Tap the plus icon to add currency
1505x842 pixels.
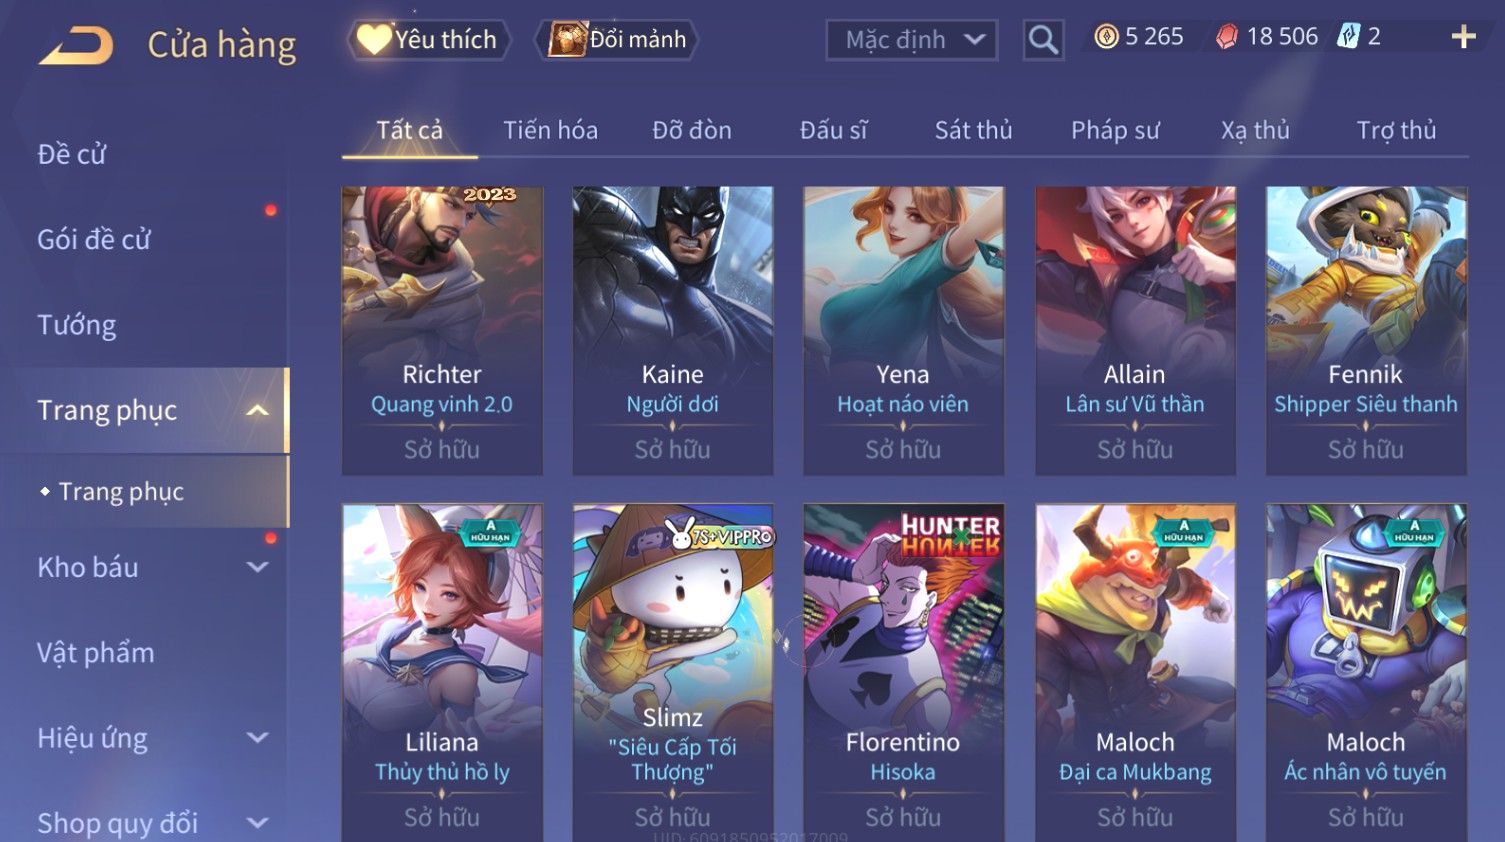tap(1463, 37)
